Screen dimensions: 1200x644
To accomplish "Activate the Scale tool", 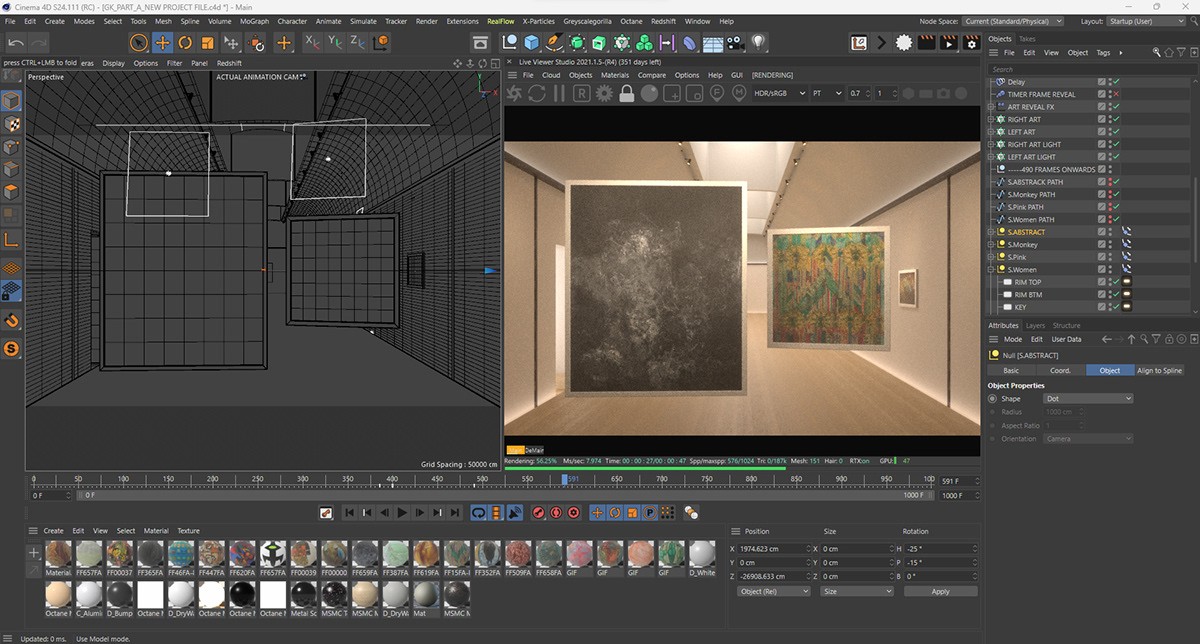I will pos(208,43).
